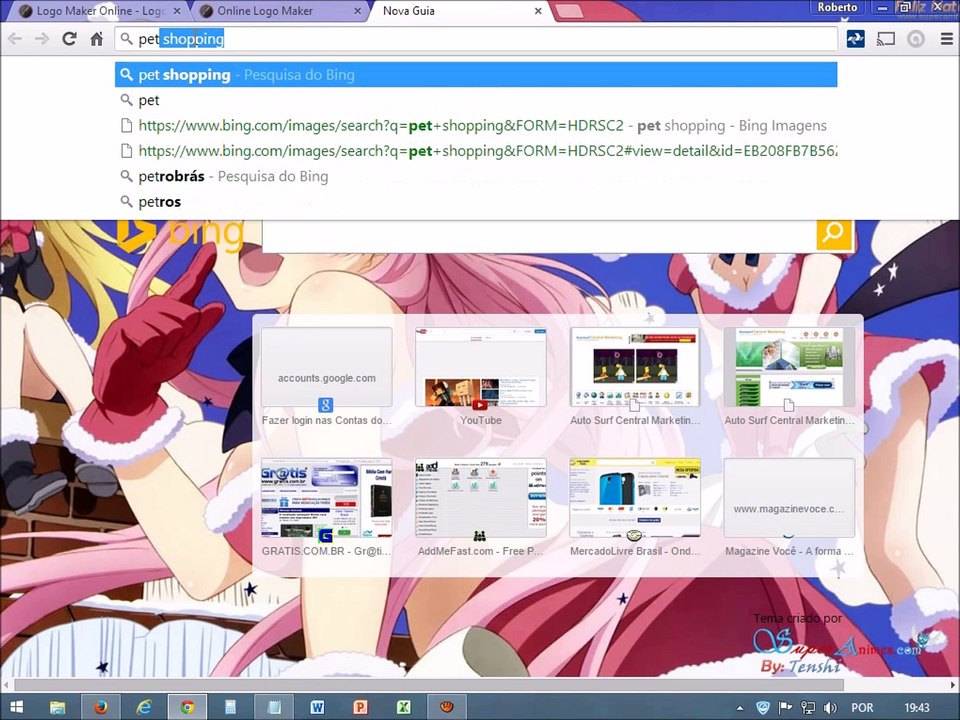Click the orange Bing search button

point(834,233)
